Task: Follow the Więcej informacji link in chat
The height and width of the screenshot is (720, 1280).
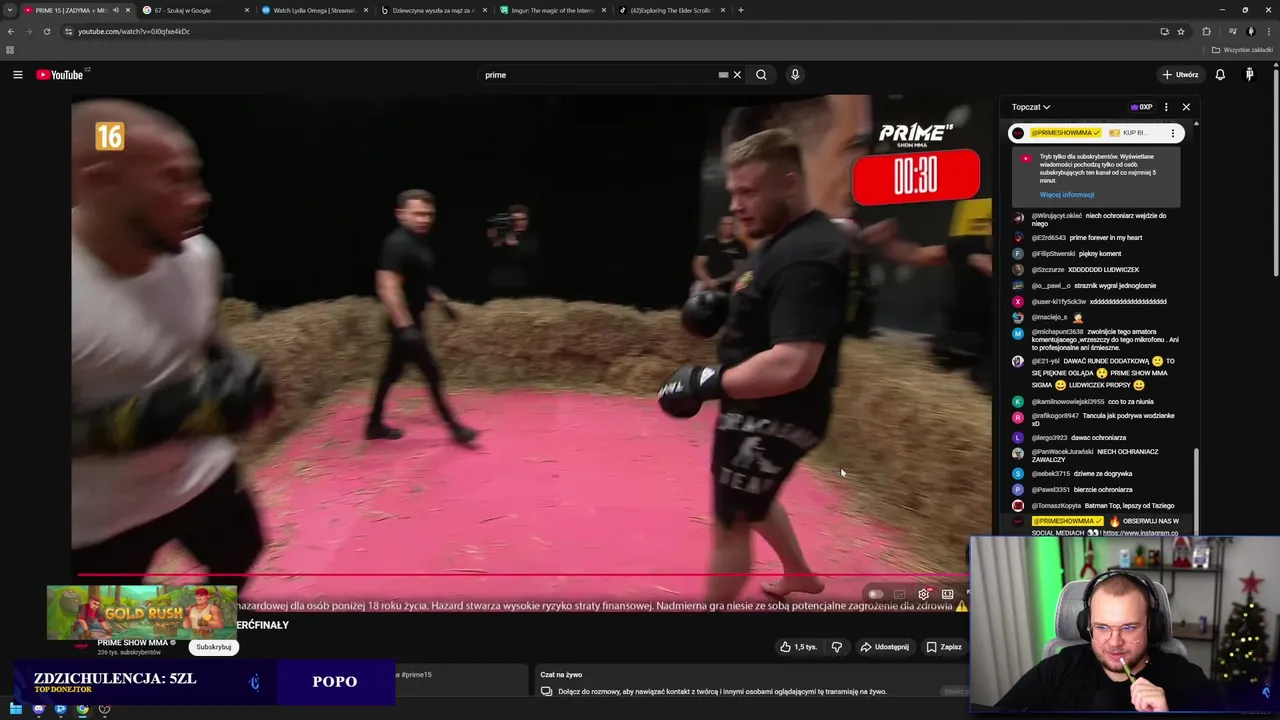Action: pyautogui.click(x=1066, y=195)
